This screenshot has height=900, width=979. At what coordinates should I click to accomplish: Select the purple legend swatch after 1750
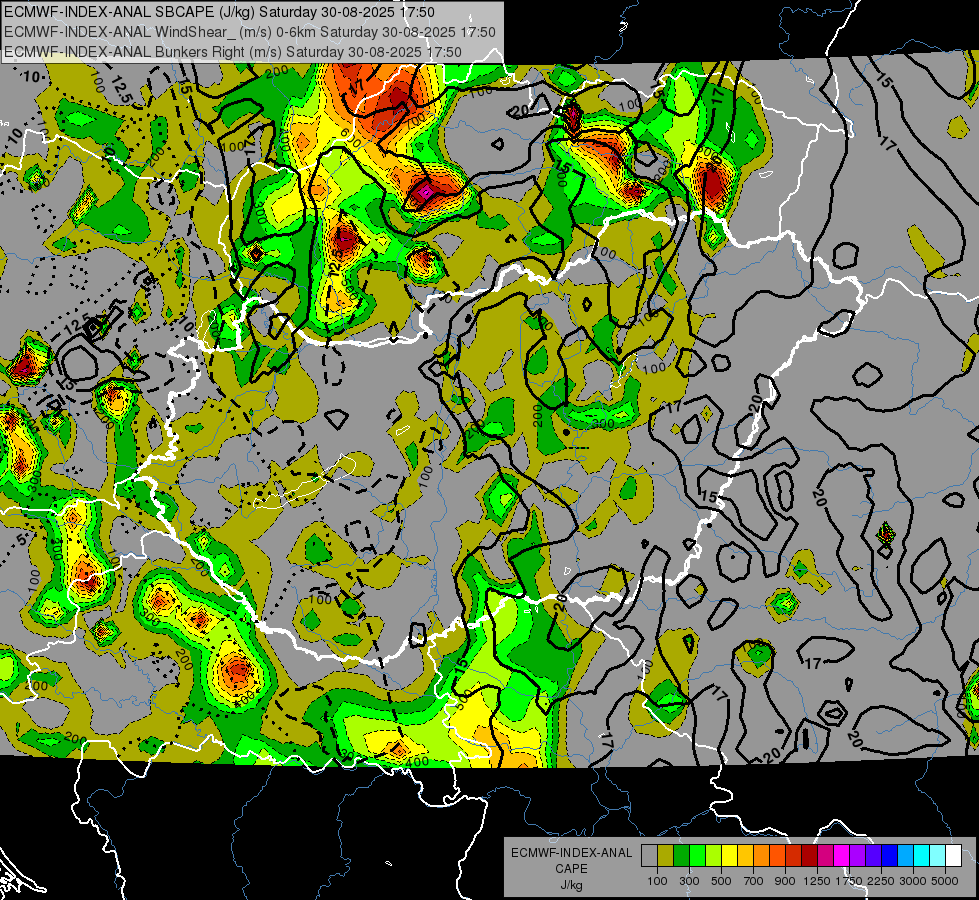click(857, 855)
